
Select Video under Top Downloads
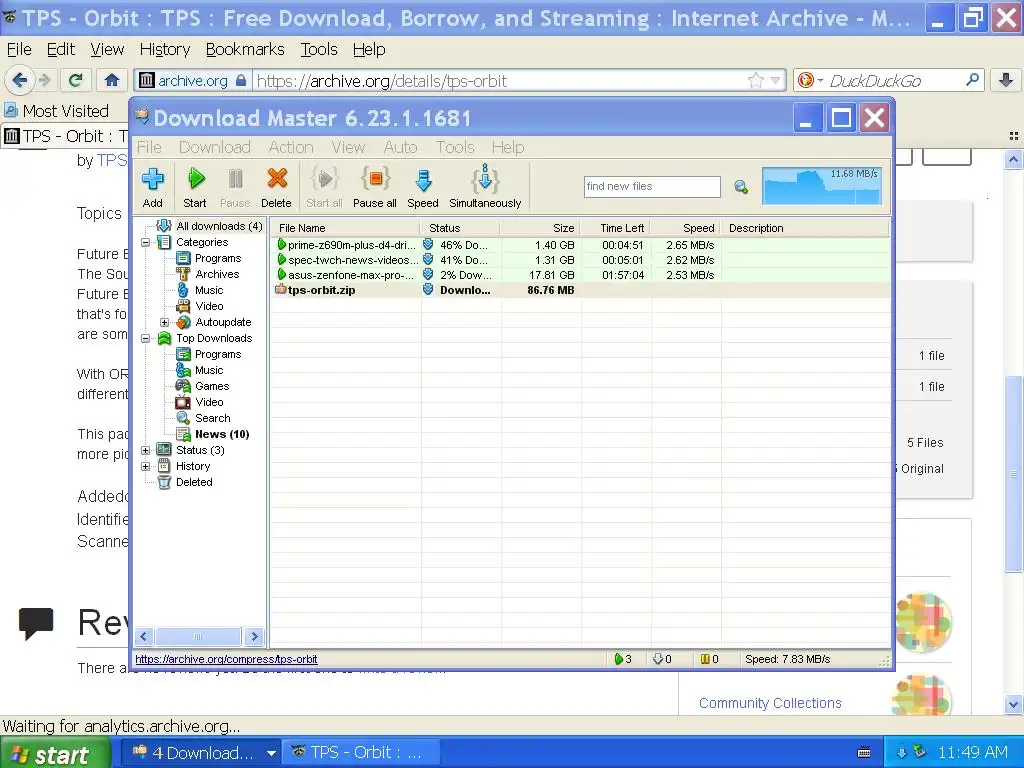[209, 402]
